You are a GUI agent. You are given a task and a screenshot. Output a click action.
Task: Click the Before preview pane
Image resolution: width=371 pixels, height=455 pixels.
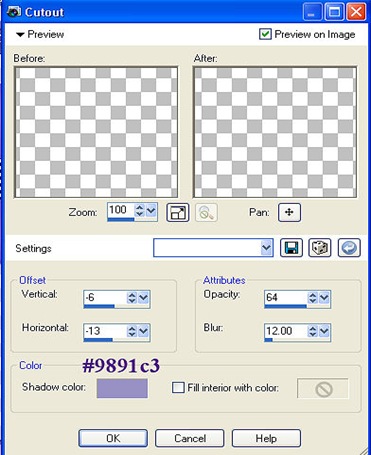96,132
